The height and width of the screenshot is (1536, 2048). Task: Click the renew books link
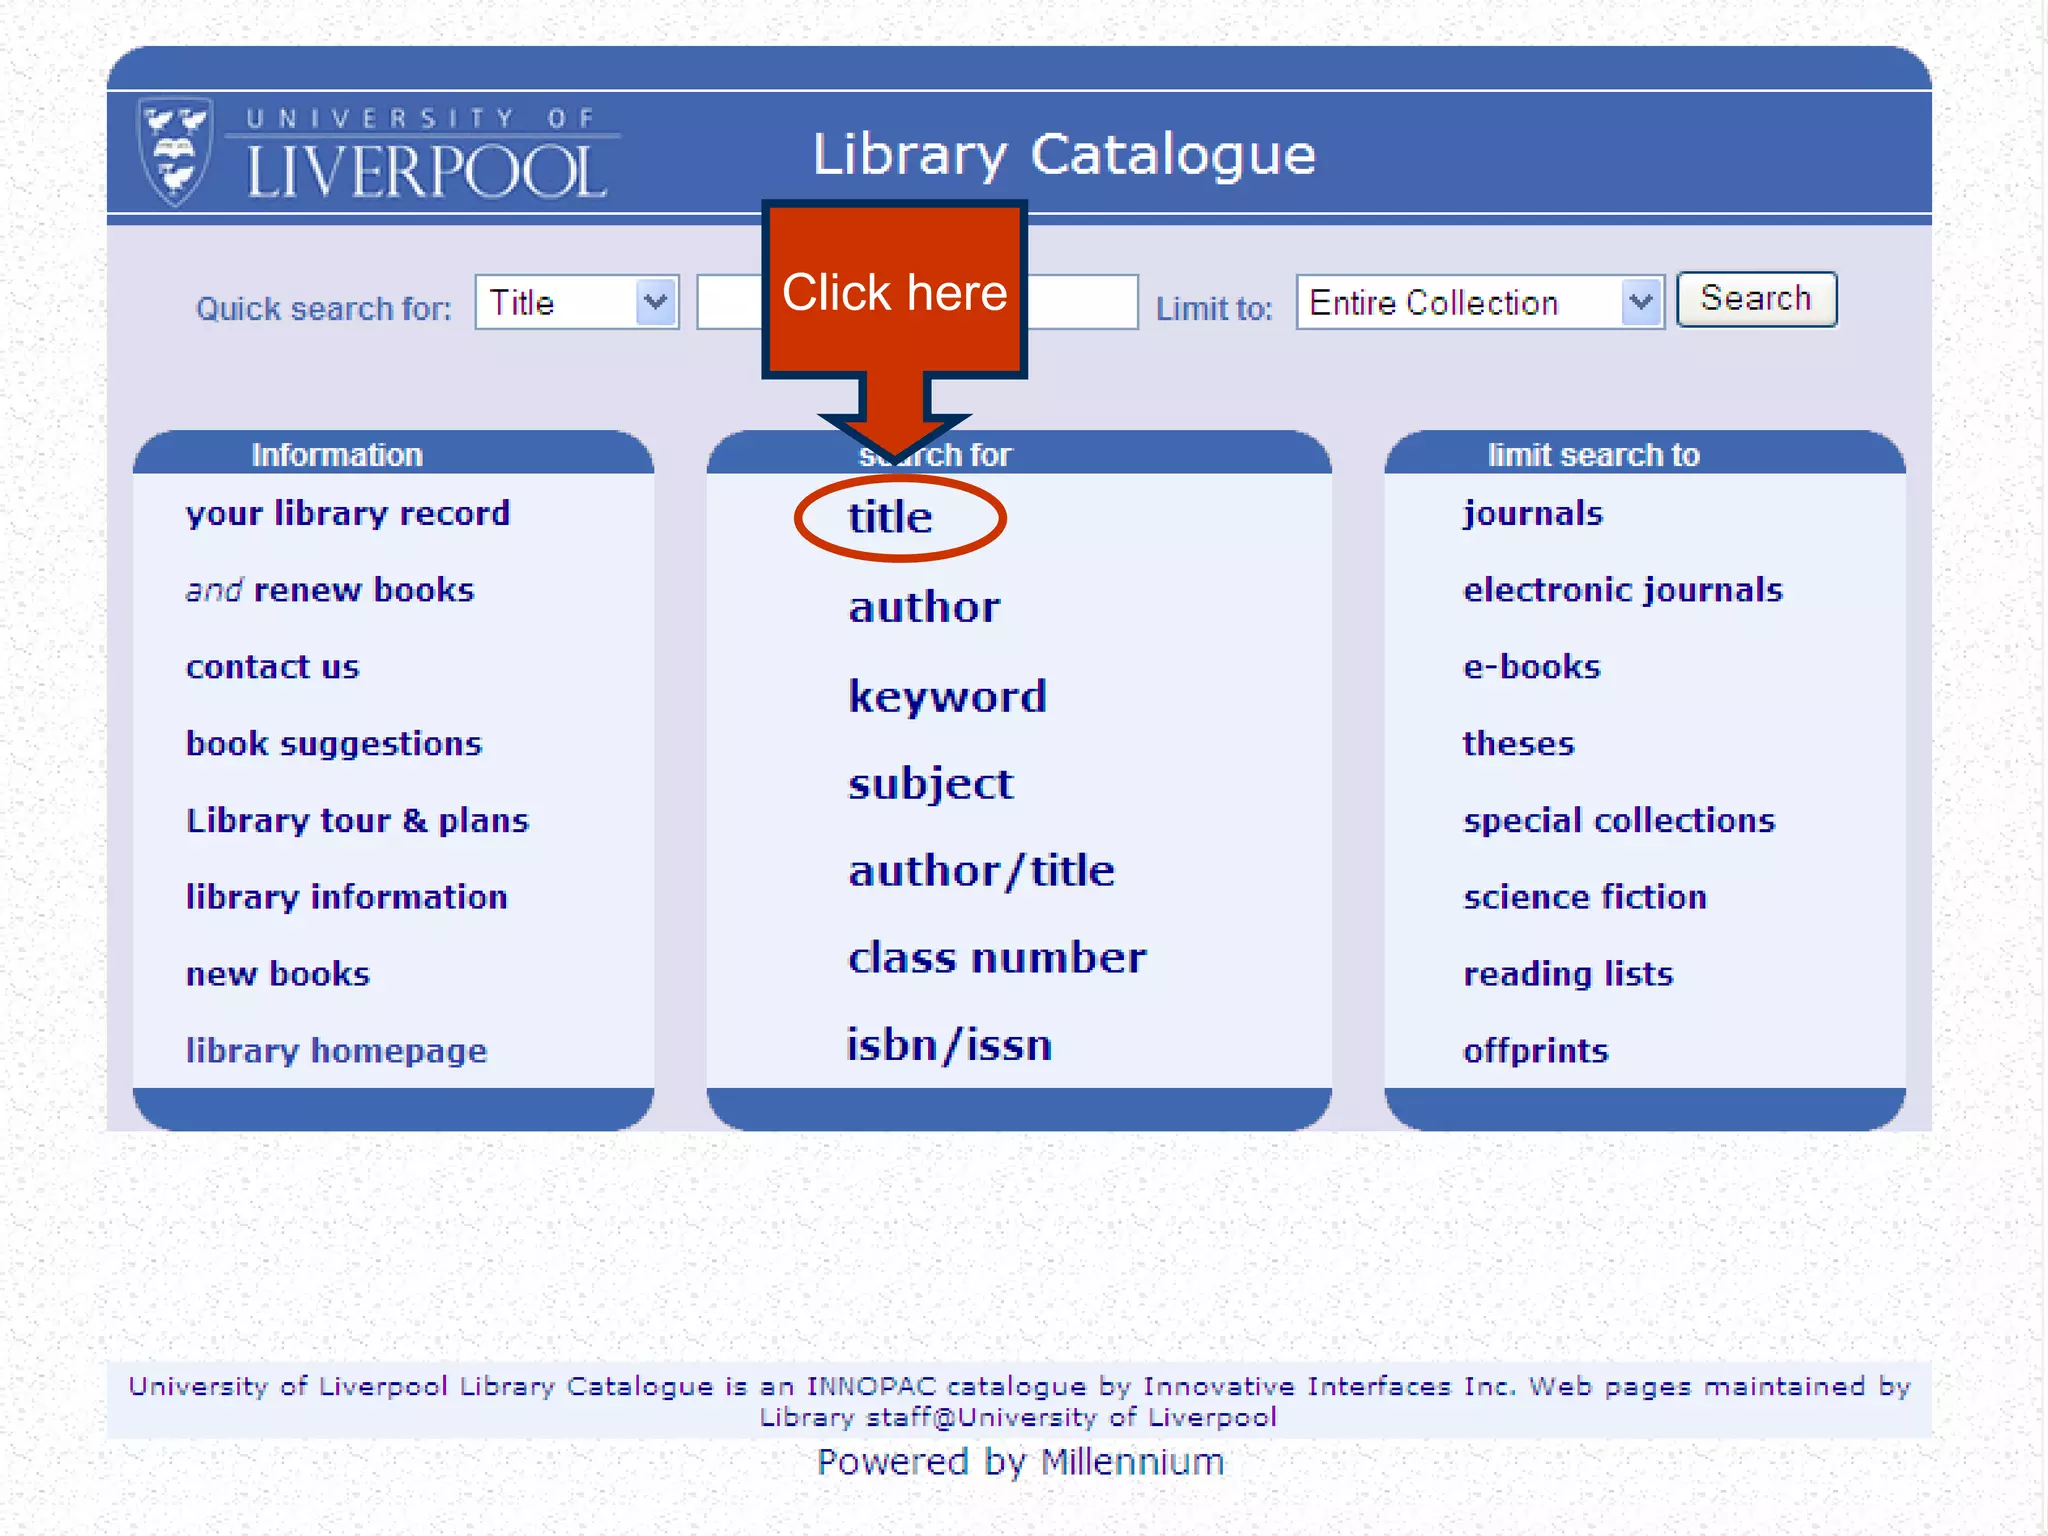click(x=363, y=590)
